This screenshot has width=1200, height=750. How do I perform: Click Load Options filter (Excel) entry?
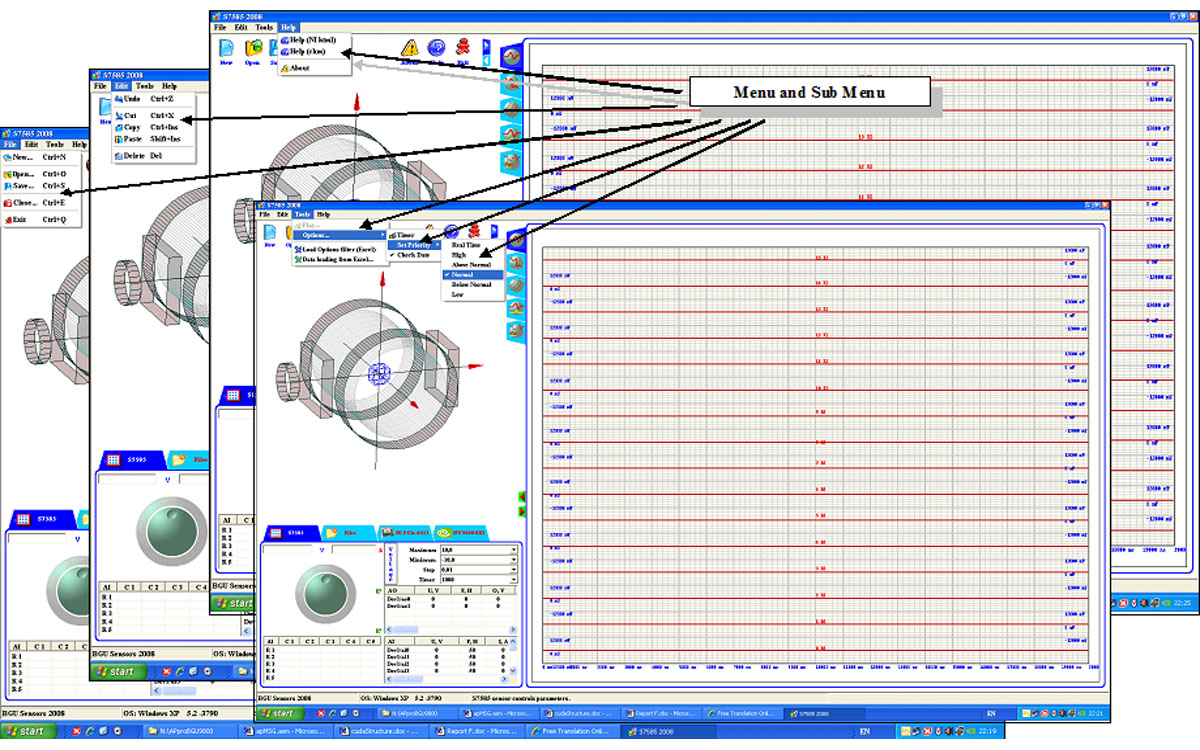coord(338,248)
